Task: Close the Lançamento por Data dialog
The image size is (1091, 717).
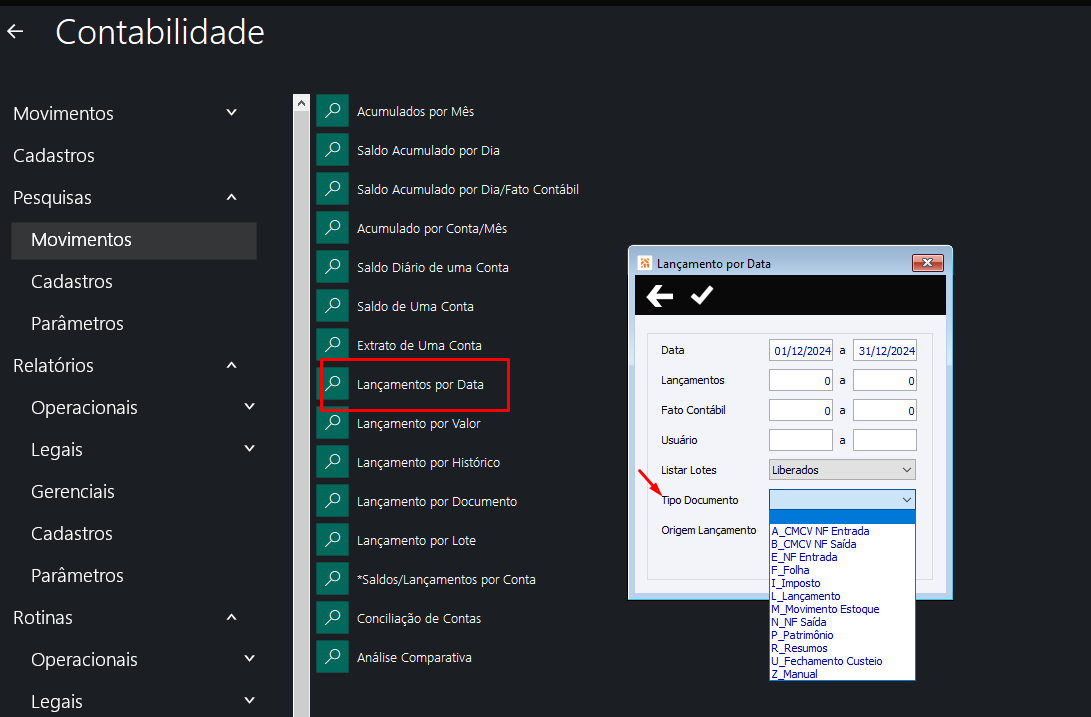Action: click(x=927, y=262)
